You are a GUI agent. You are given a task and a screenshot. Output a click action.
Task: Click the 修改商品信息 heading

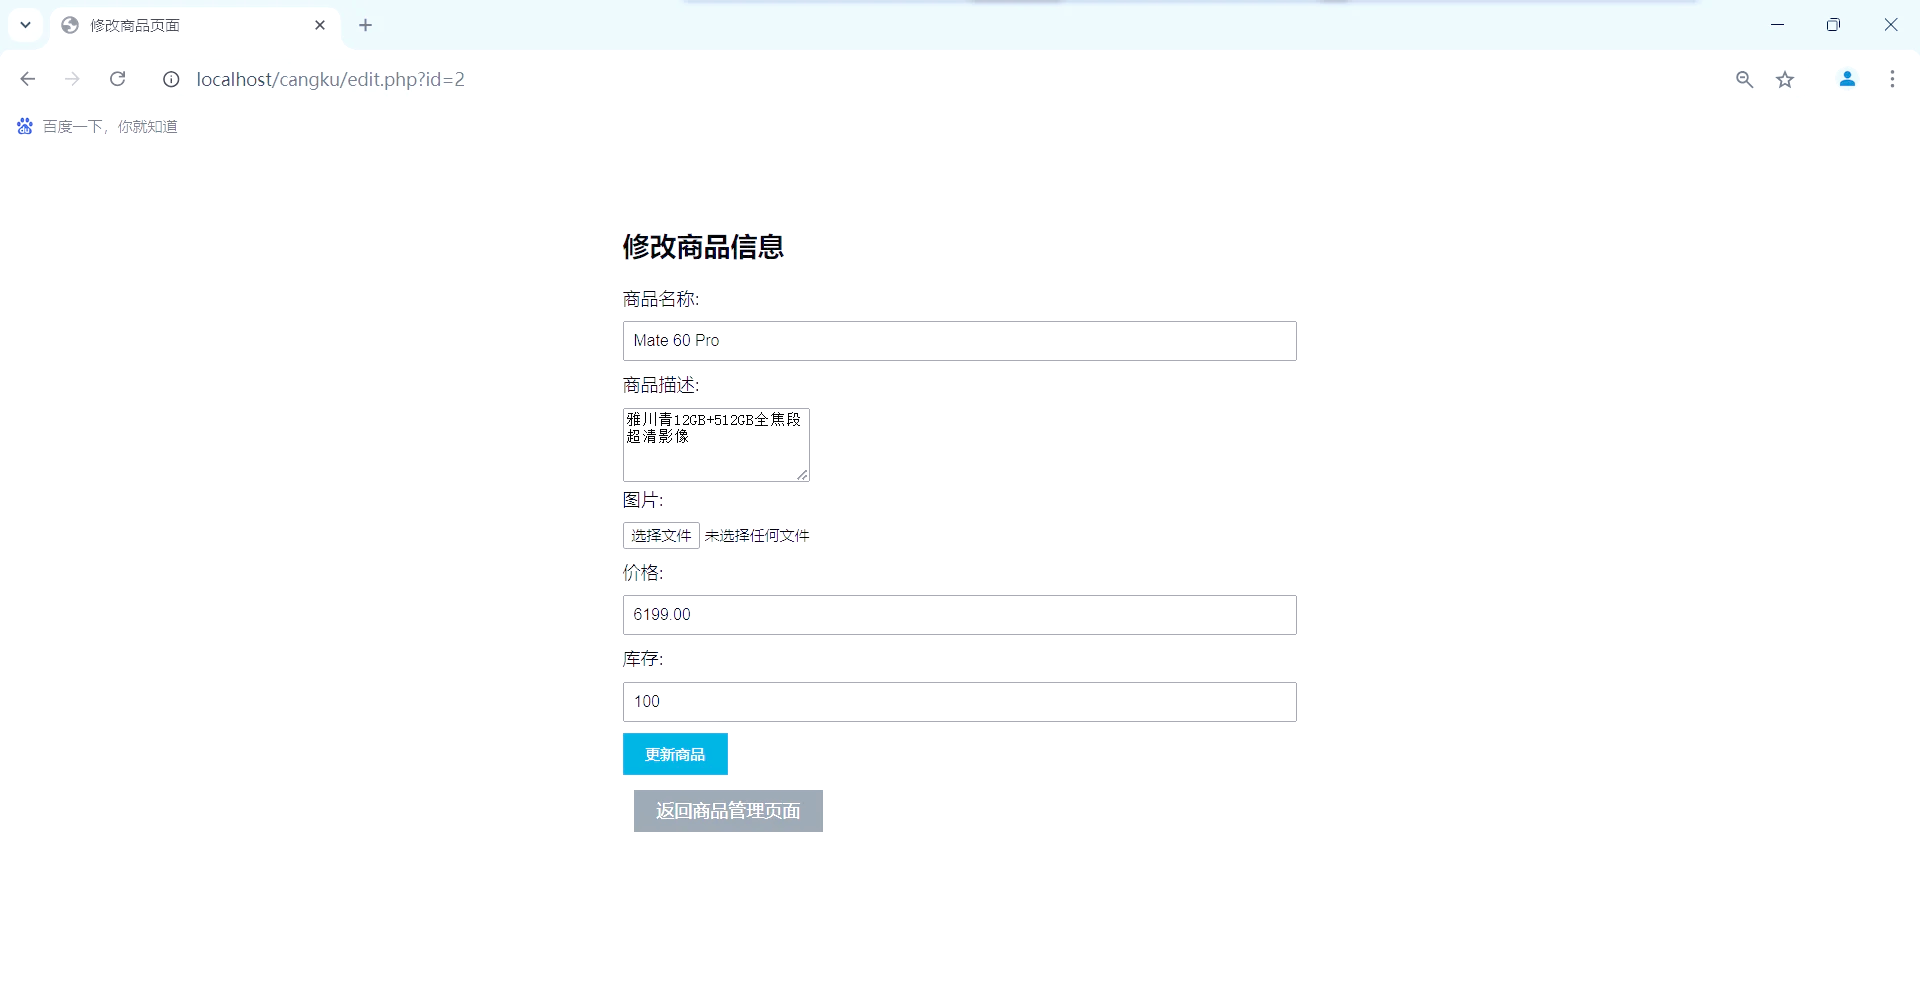click(703, 246)
